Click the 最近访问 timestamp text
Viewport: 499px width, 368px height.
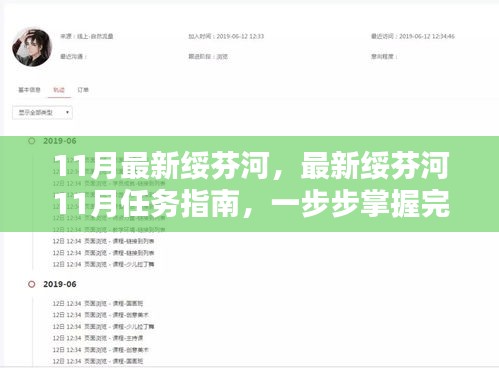pyautogui.click(x=413, y=36)
